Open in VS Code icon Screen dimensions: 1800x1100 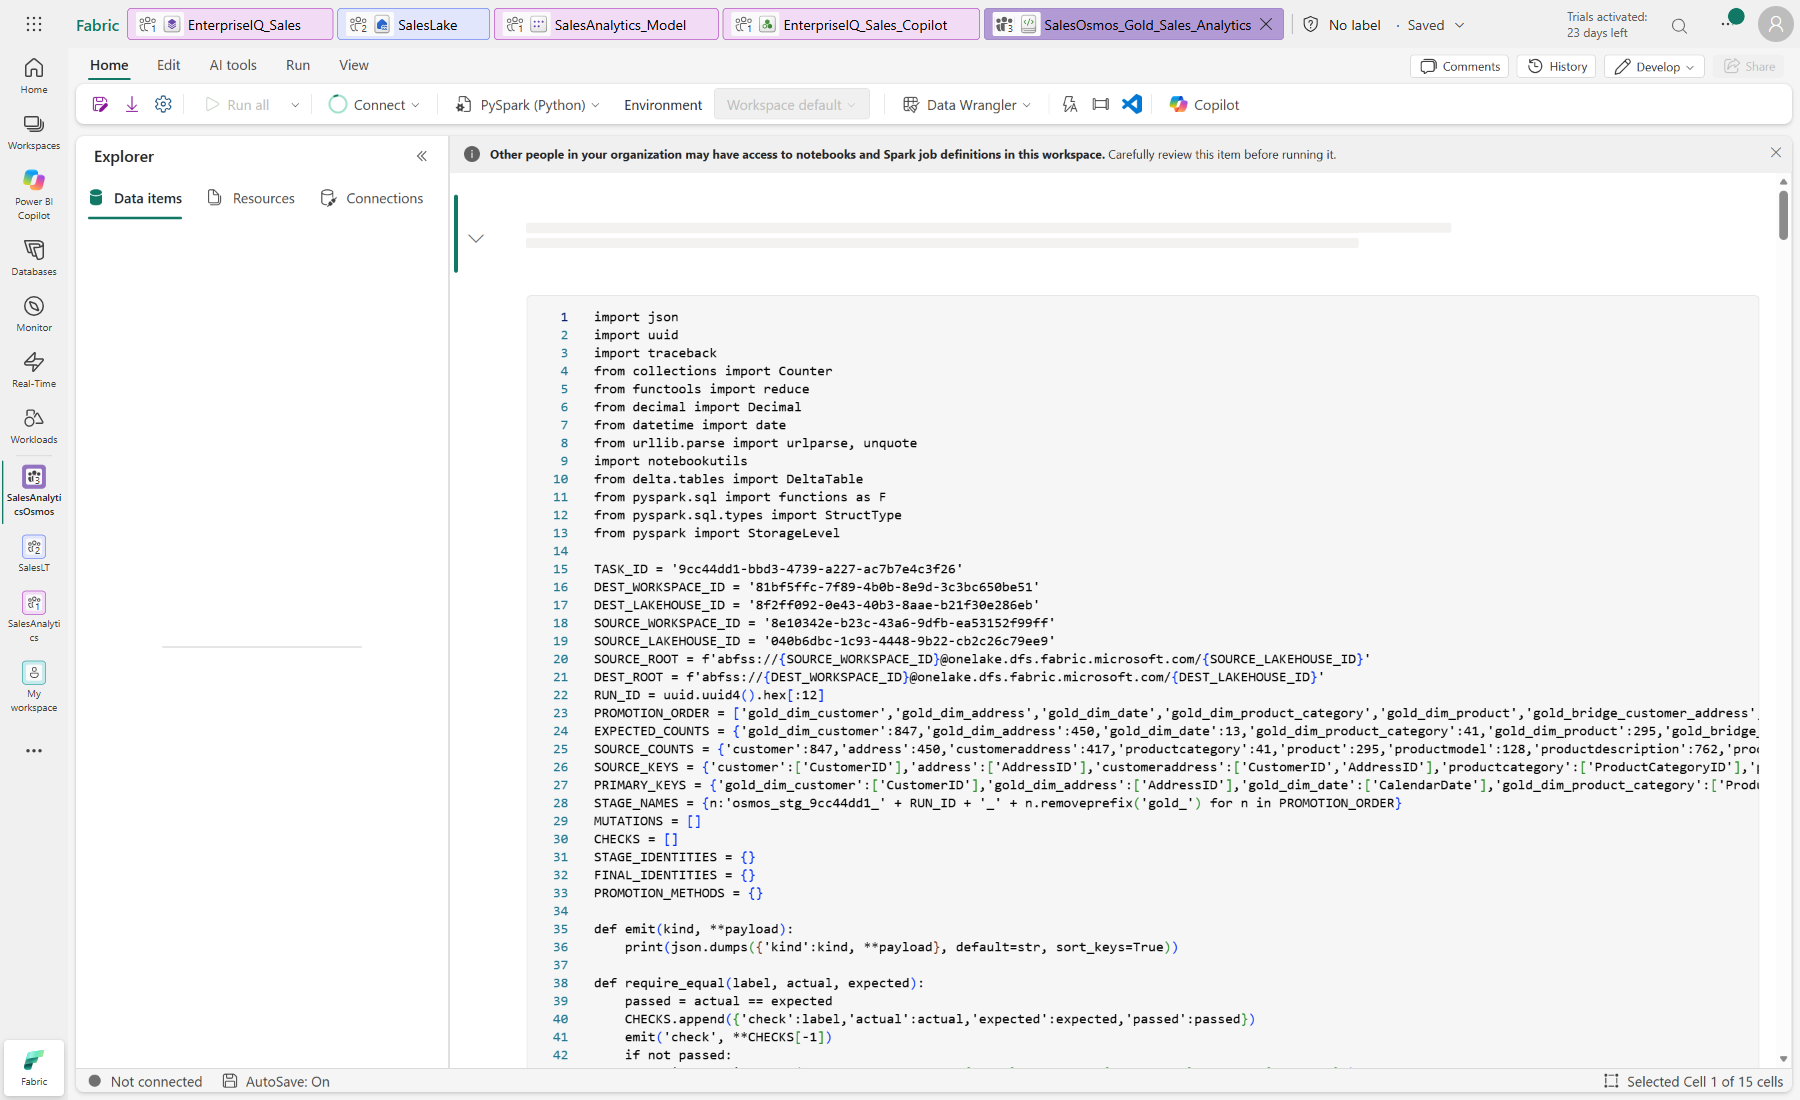(x=1132, y=105)
